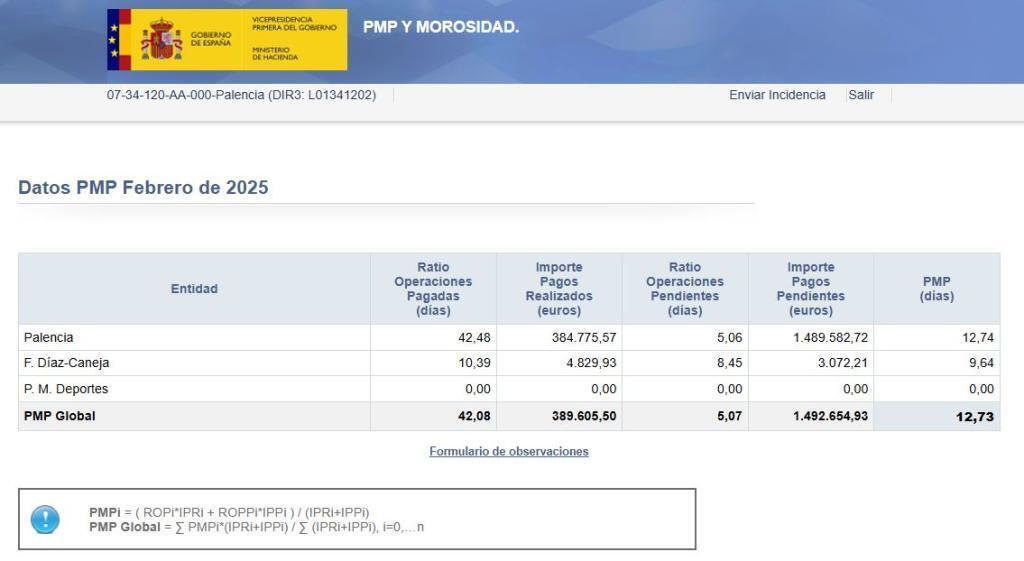
Task: Click the PMP Y MOROSIDAD header title
Action: (440, 27)
